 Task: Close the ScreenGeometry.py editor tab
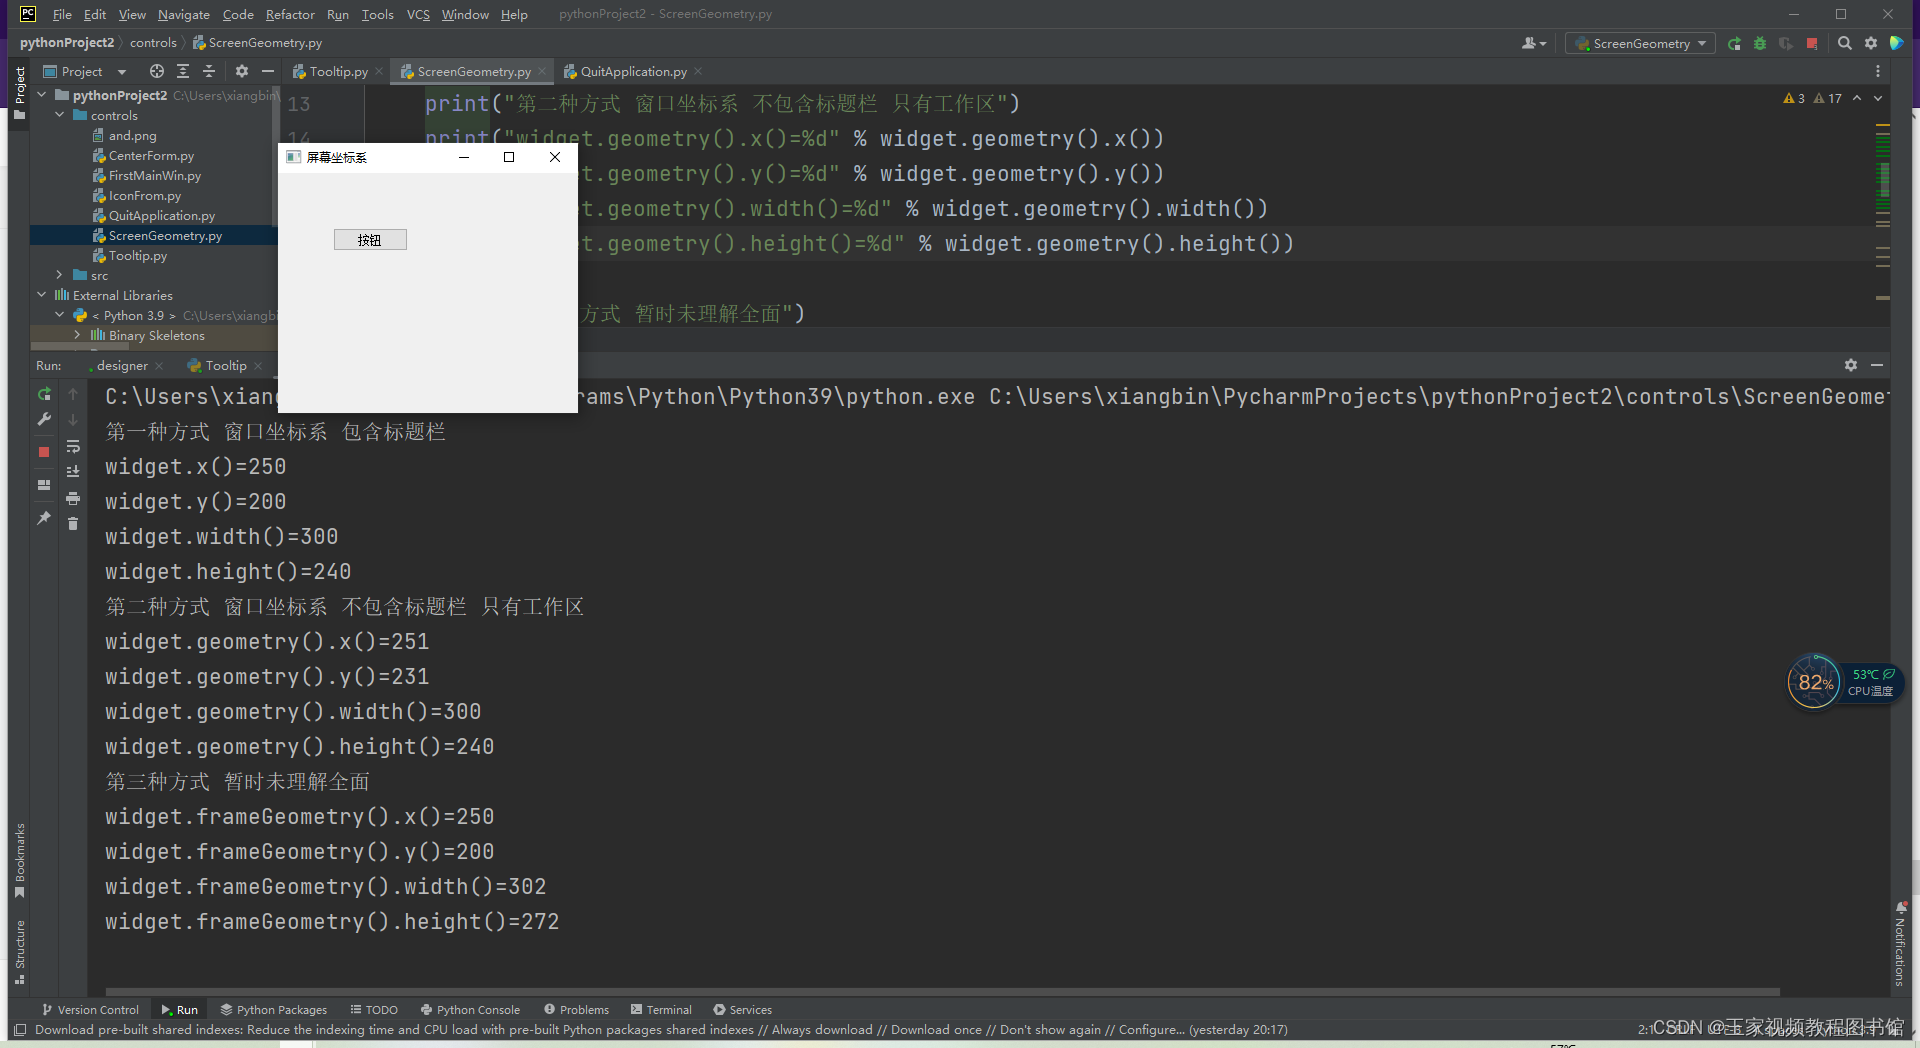coord(542,71)
